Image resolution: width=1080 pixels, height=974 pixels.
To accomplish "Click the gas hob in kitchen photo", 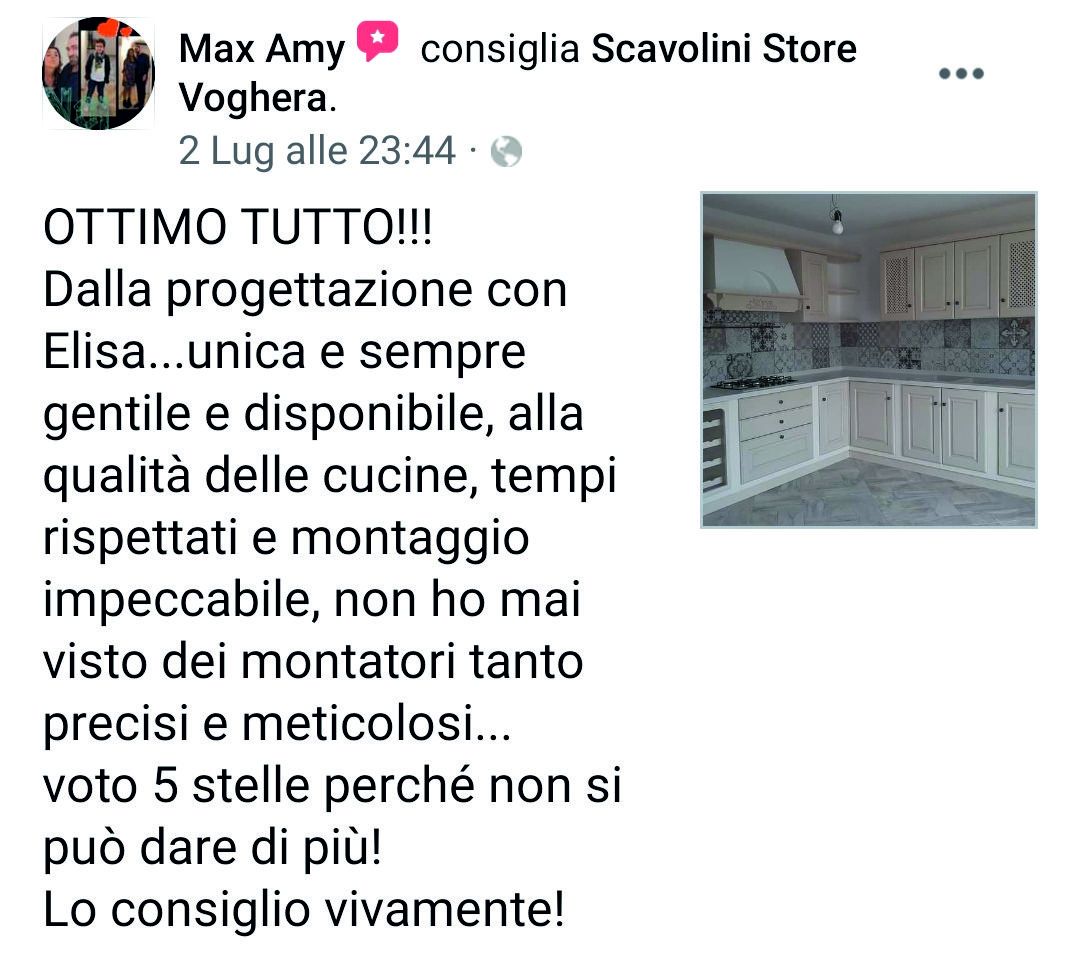I will coord(752,382).
